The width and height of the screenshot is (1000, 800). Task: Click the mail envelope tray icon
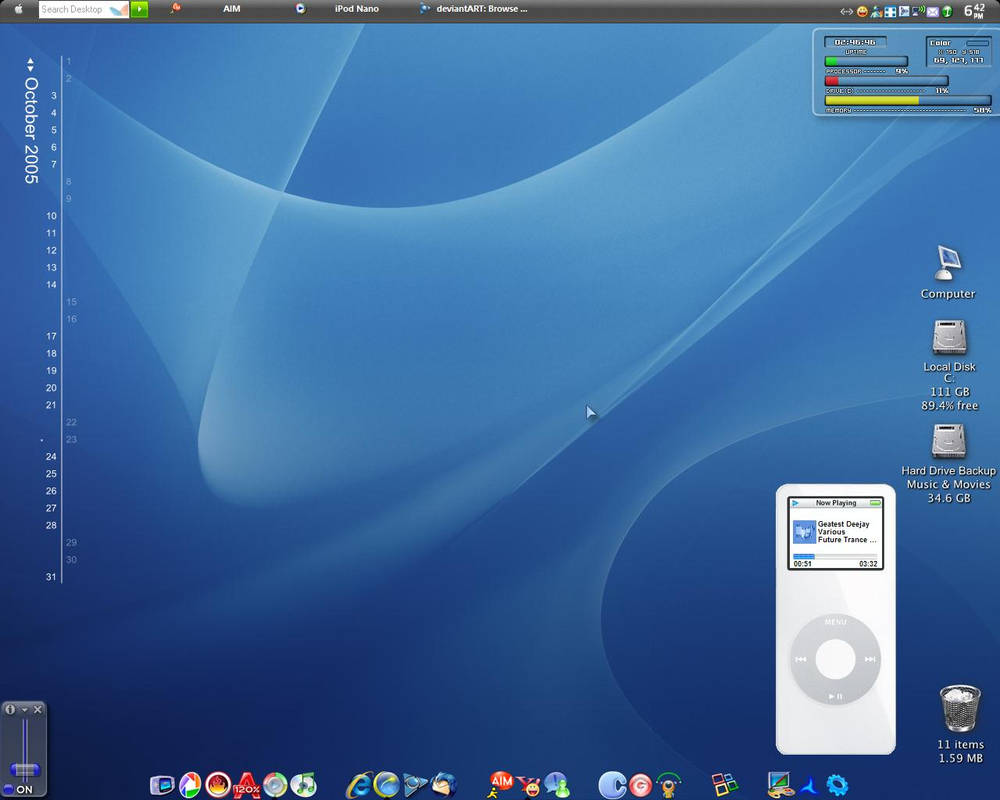932,11
